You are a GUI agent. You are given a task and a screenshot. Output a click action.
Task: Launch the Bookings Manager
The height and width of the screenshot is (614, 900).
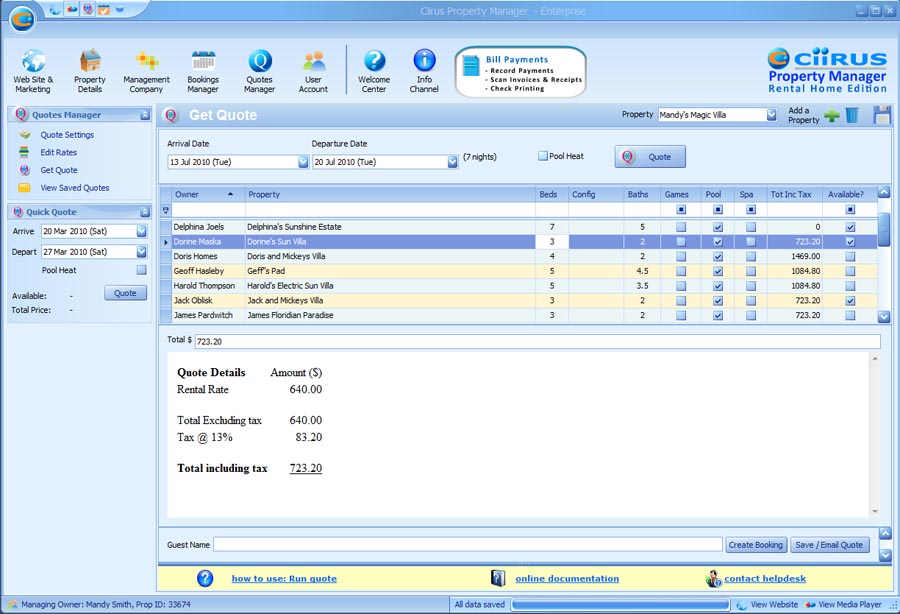[203, 71]
